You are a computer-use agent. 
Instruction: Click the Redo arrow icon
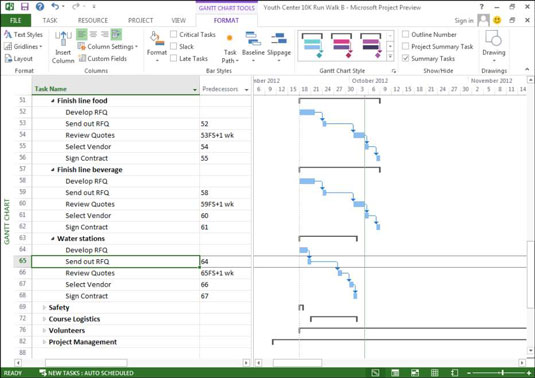point(76,6)
